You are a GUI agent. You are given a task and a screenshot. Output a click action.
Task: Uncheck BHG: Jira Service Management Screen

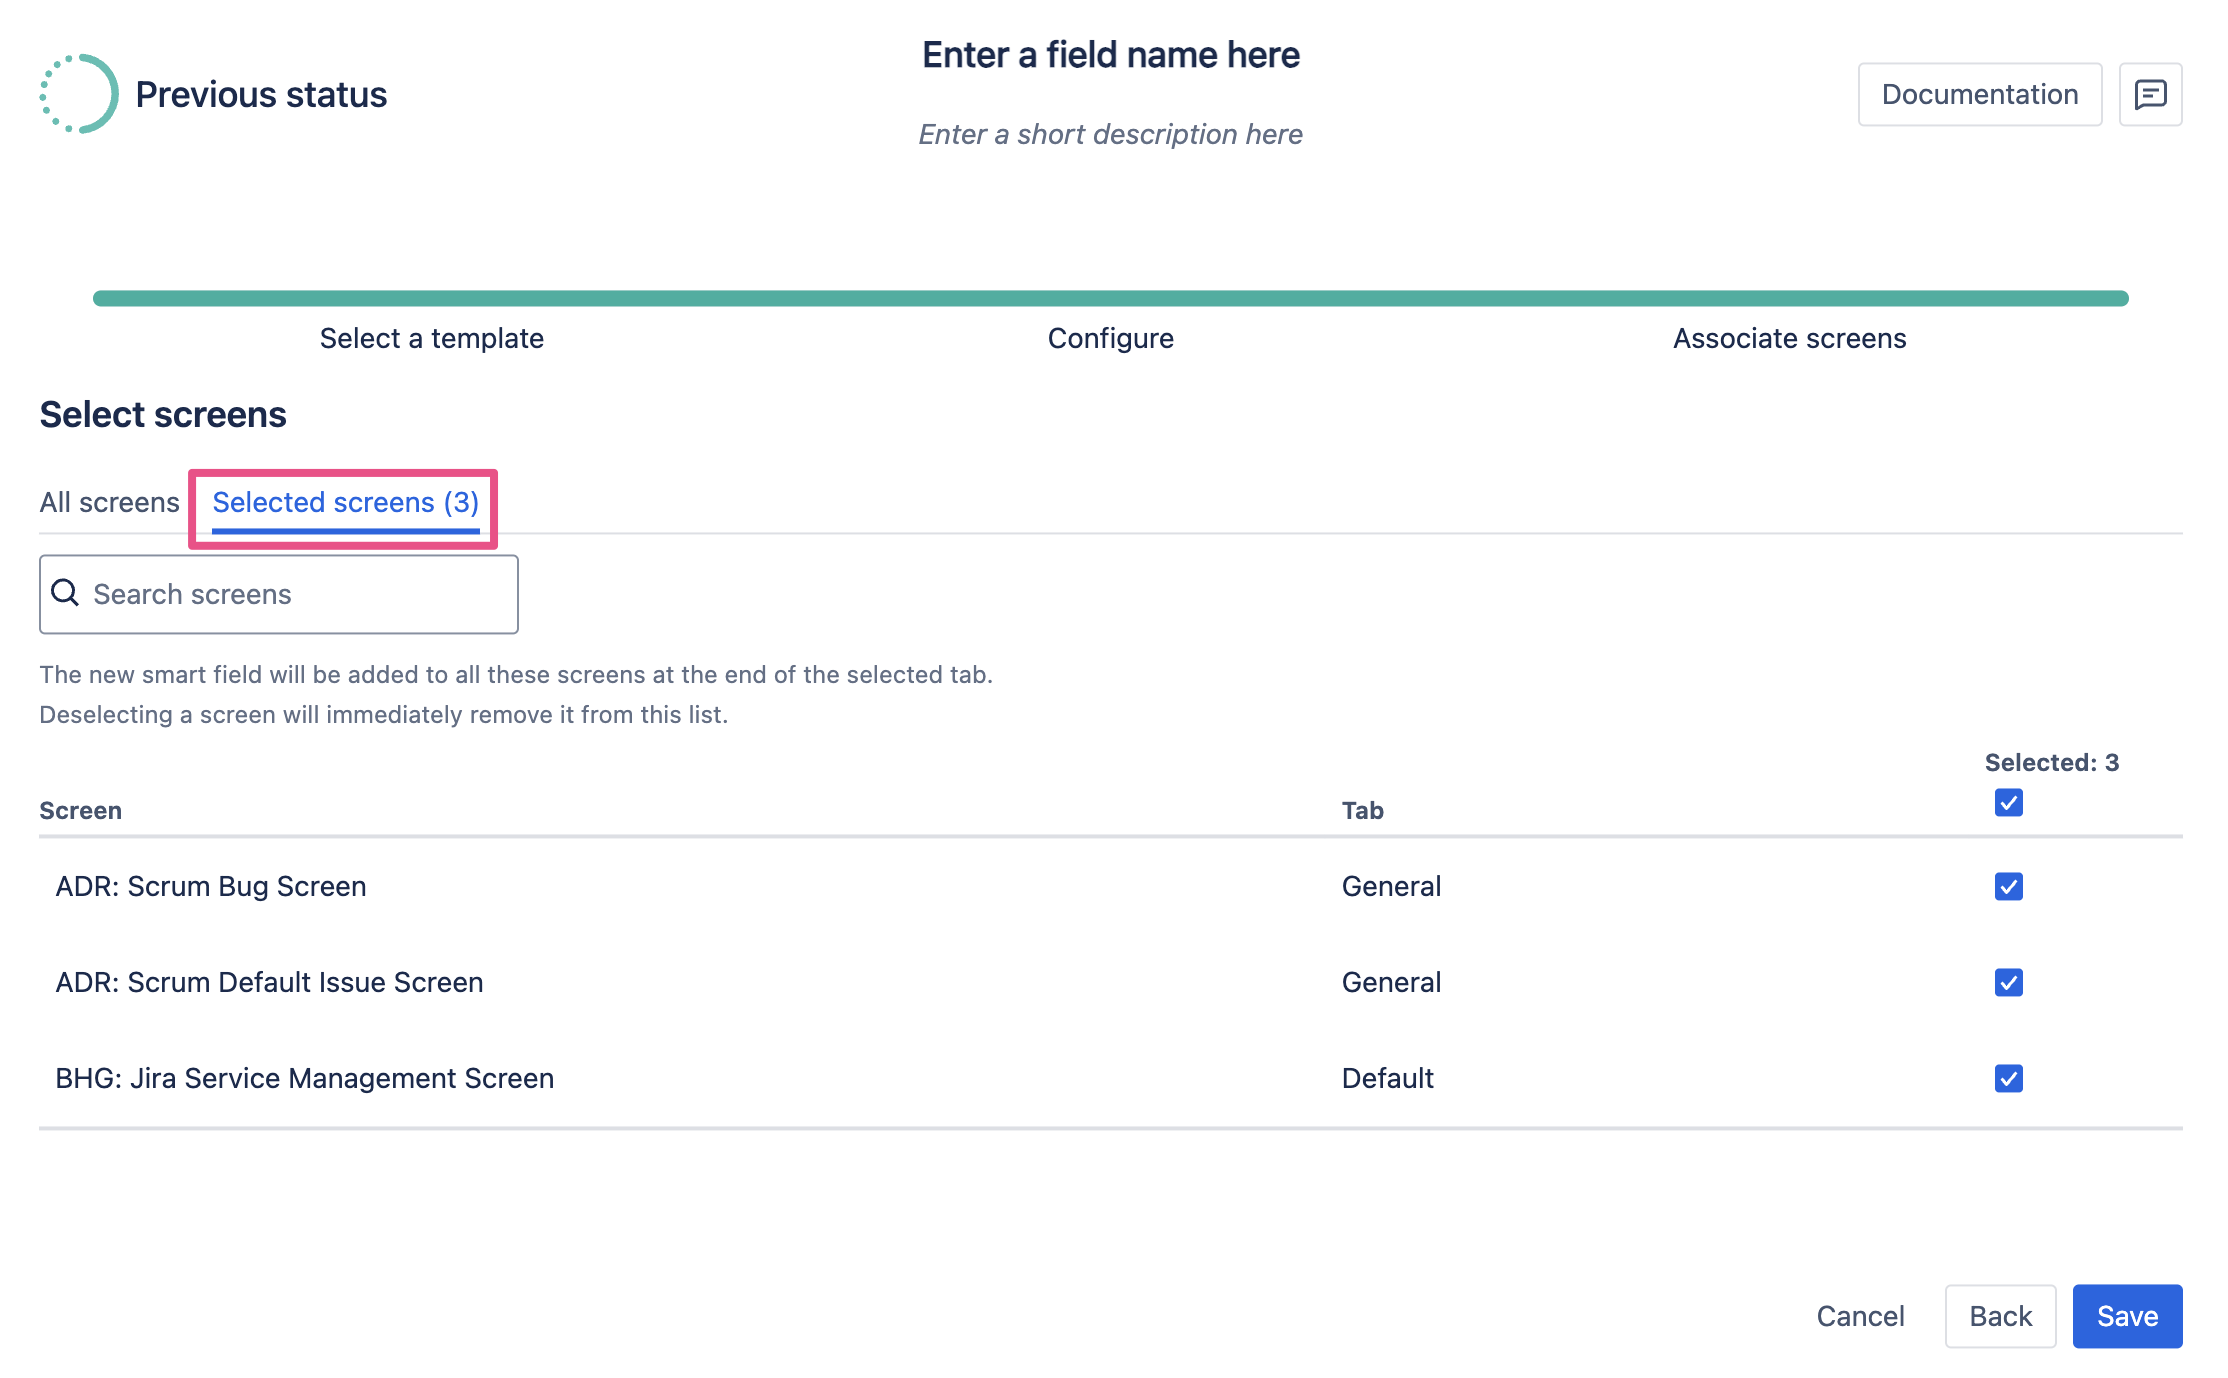(2008, 1078)
